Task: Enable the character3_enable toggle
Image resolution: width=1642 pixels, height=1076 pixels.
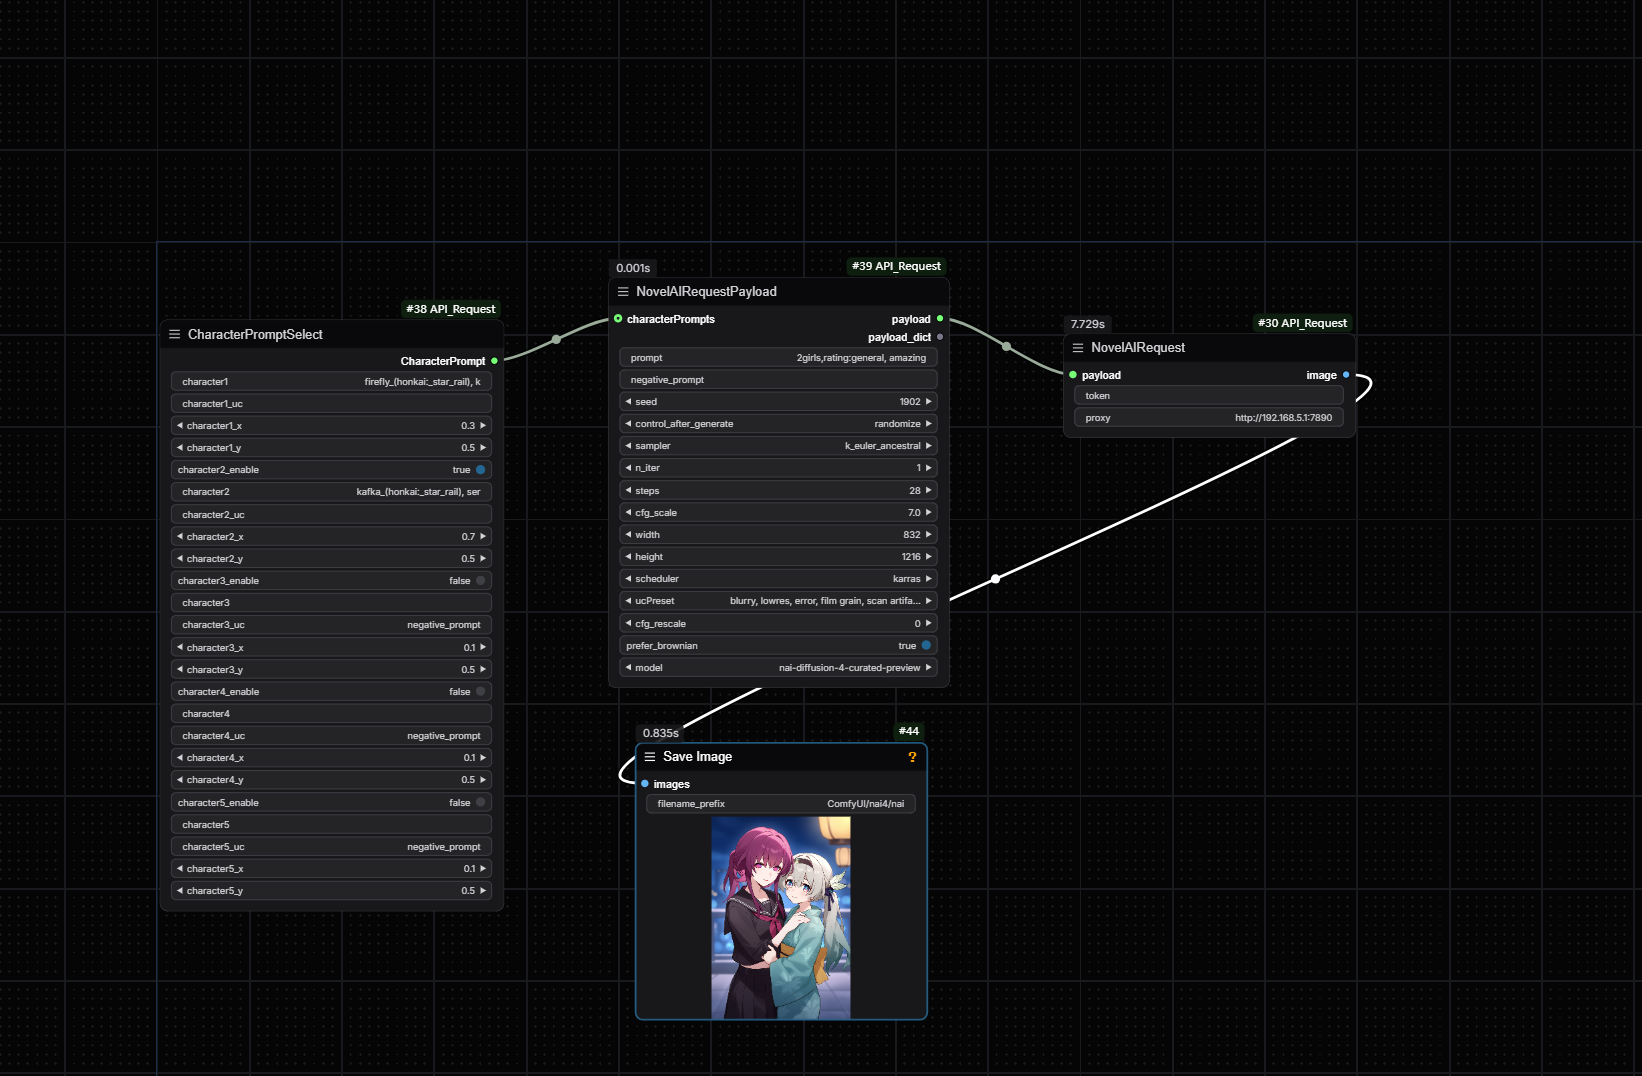Action: click(x=480, y=581)
